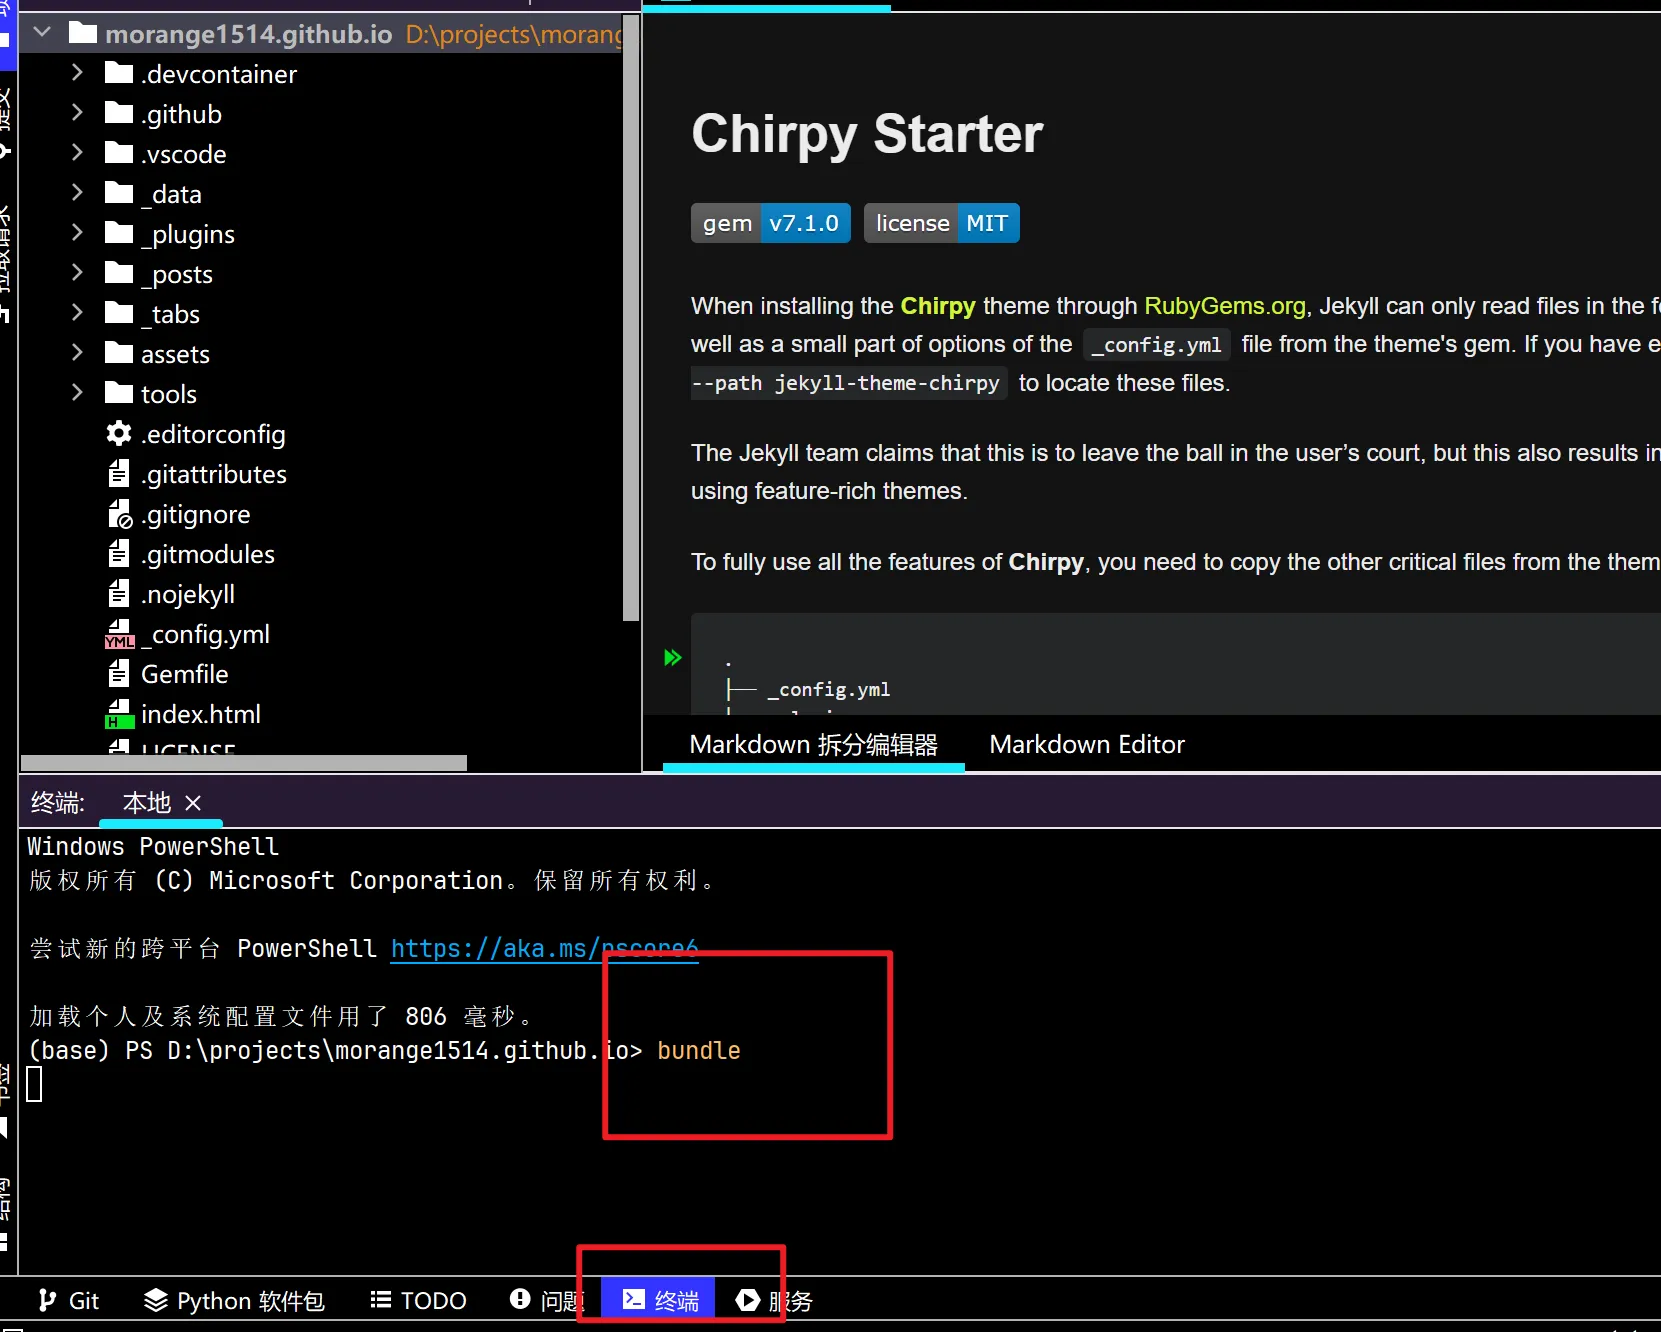Screen dimensions: 1661x1332
Task: Open the Services play icon
Action: pyautogui.click(x=748, y=1300)
